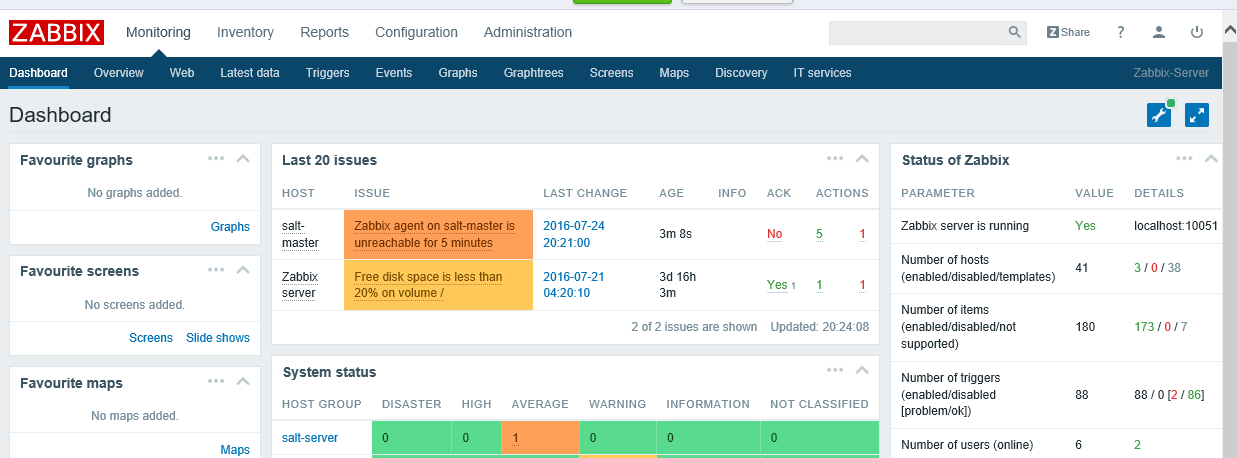Open Favourite screens widget options menu
This screenshot has height=458, width=1237.
click(217, 269)
